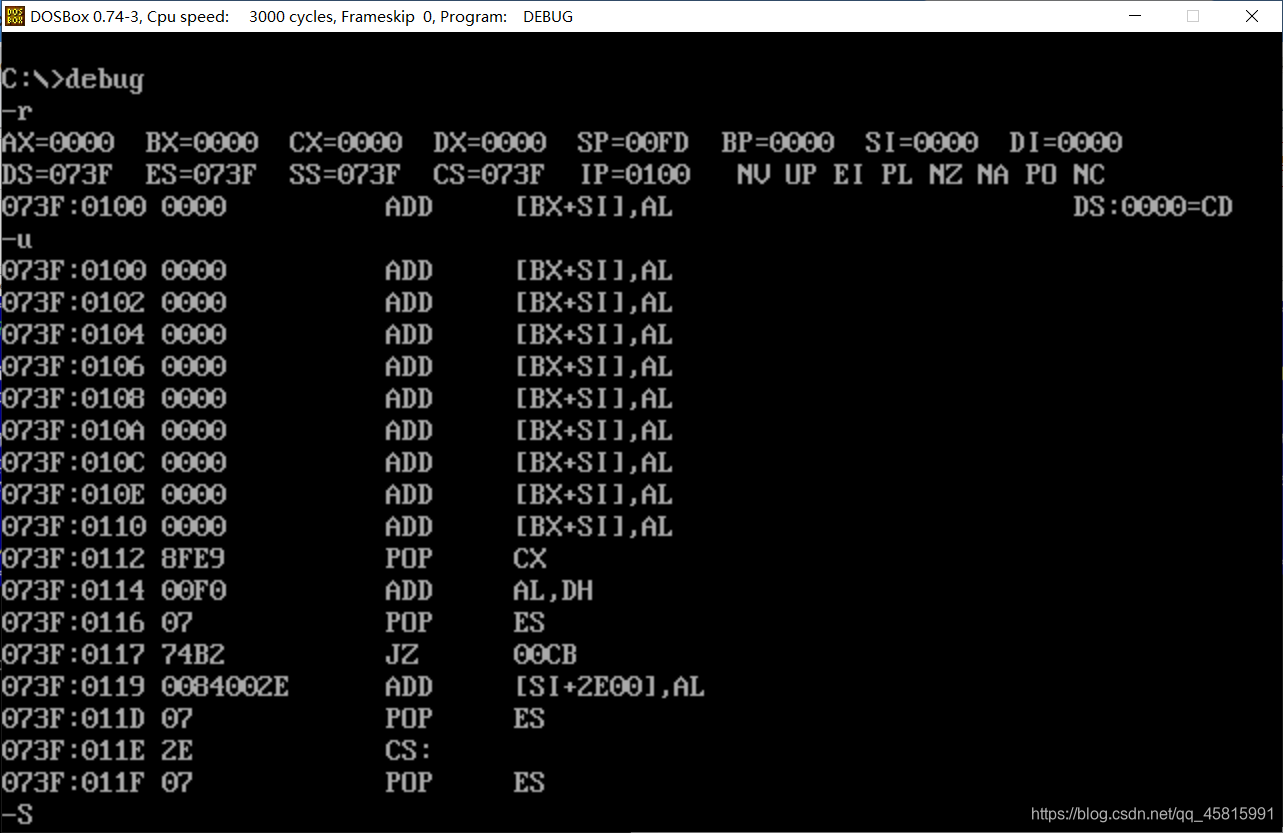Viewport: 1283px width, 833px height.
Task: Click the AL,DH operand
Action: click(x=554, y=591)
